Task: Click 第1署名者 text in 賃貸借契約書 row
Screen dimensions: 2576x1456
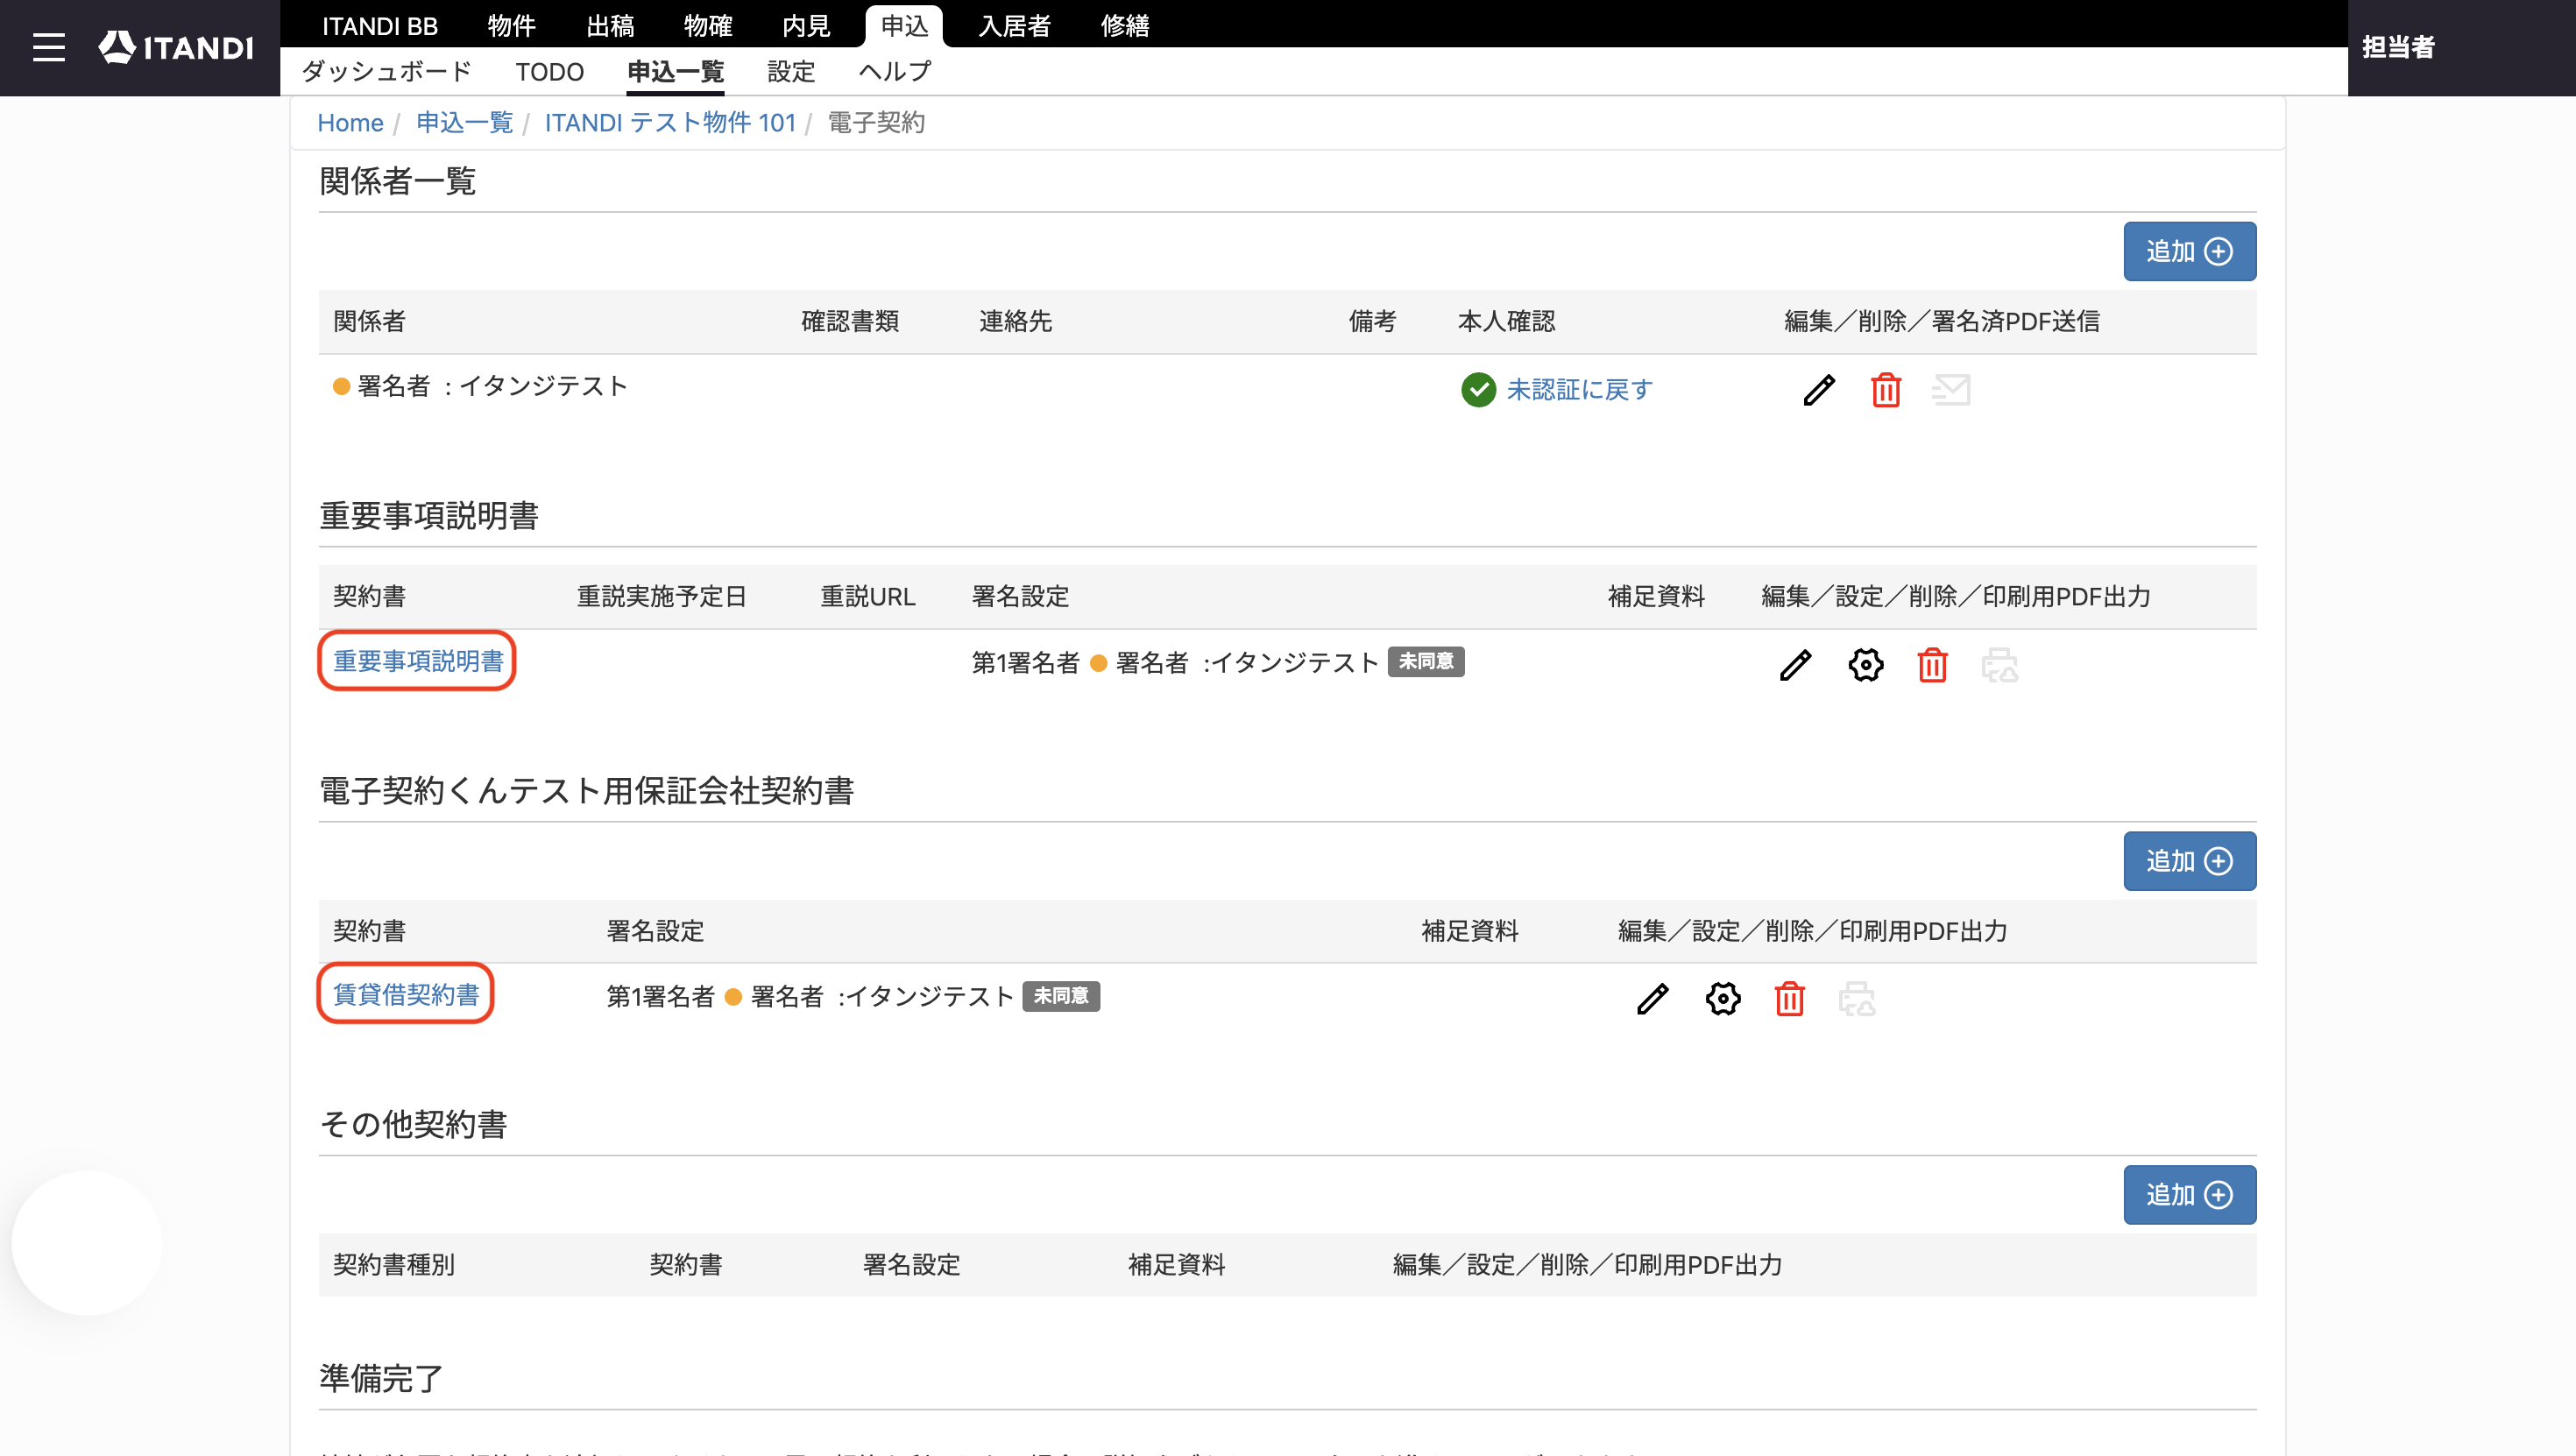Action: click(660, 997)
